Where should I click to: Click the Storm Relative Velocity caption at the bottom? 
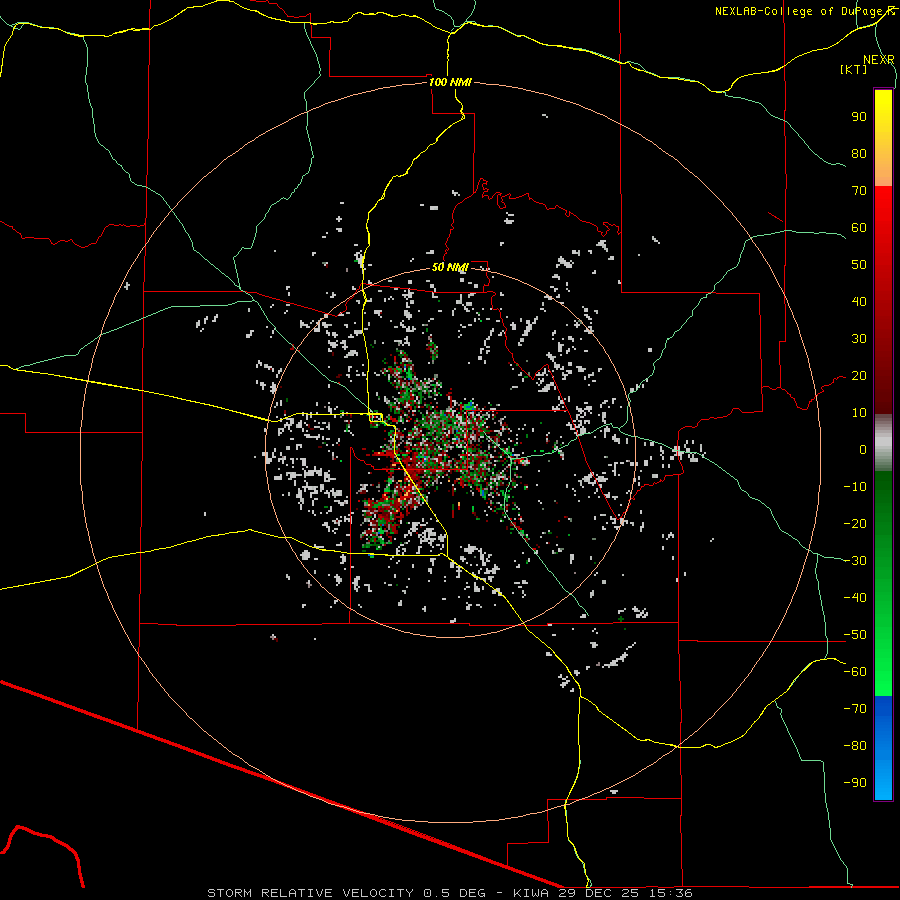tap(450, 893)
